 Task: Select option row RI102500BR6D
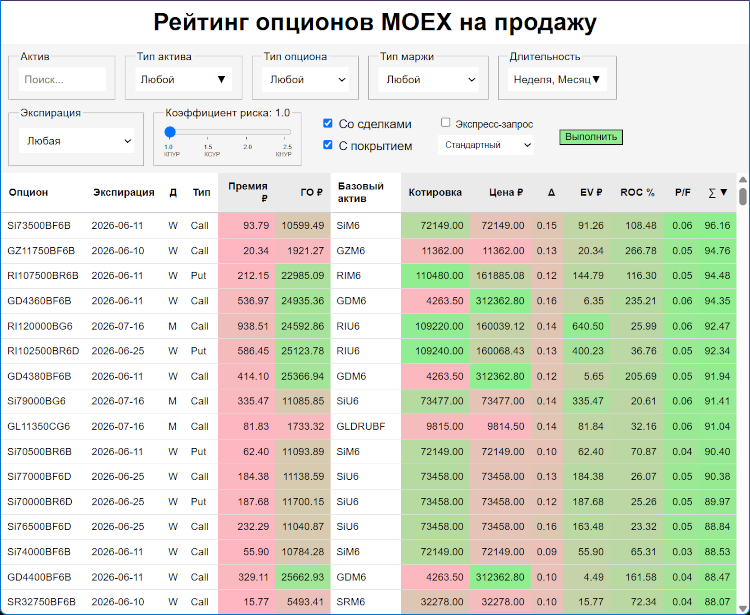[x=368, y=351]
